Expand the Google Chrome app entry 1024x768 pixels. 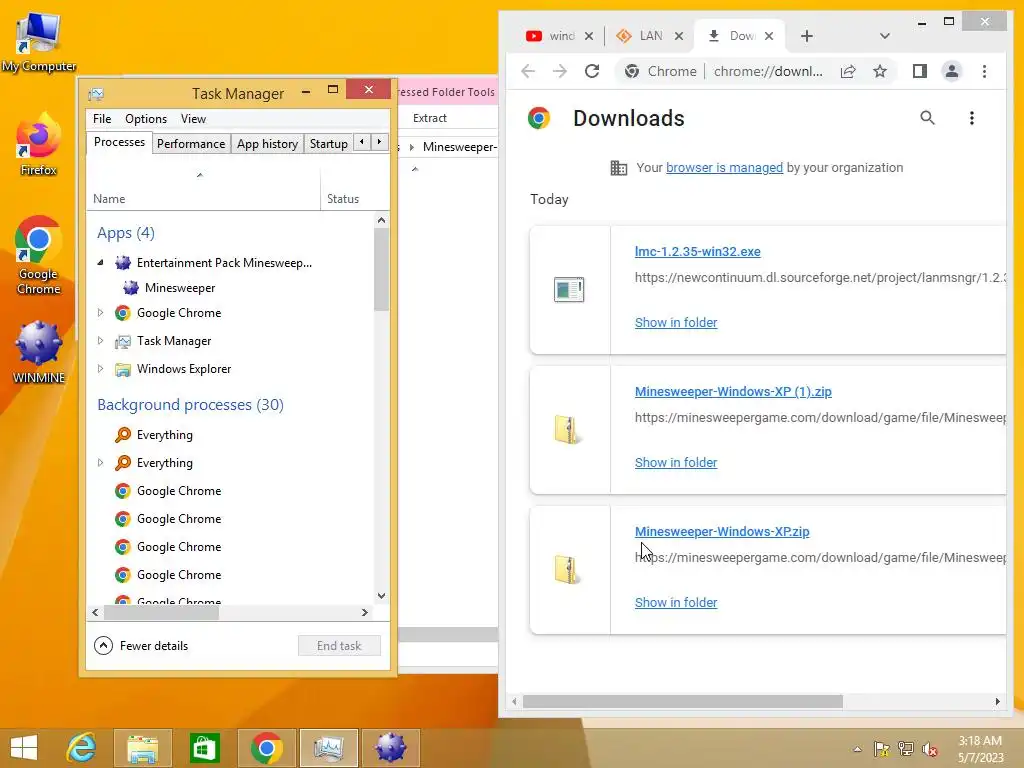point(100,313)
